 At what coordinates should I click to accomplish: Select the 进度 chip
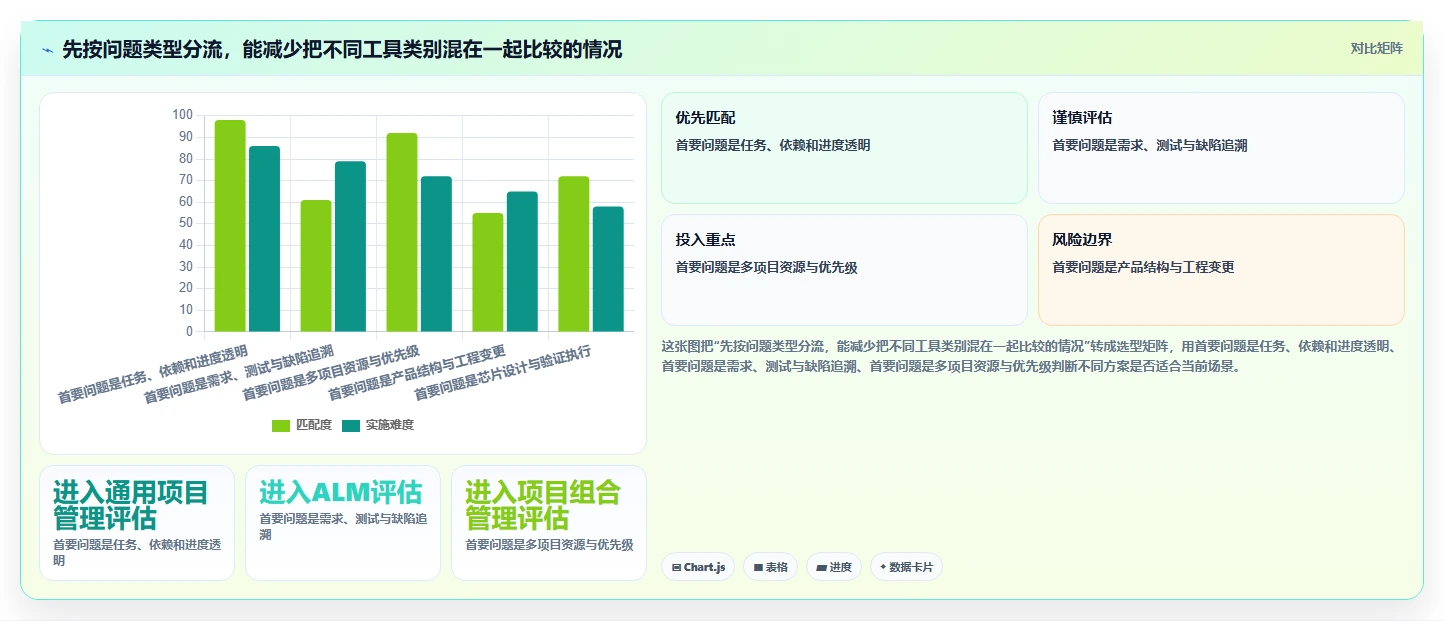point(834,567)
